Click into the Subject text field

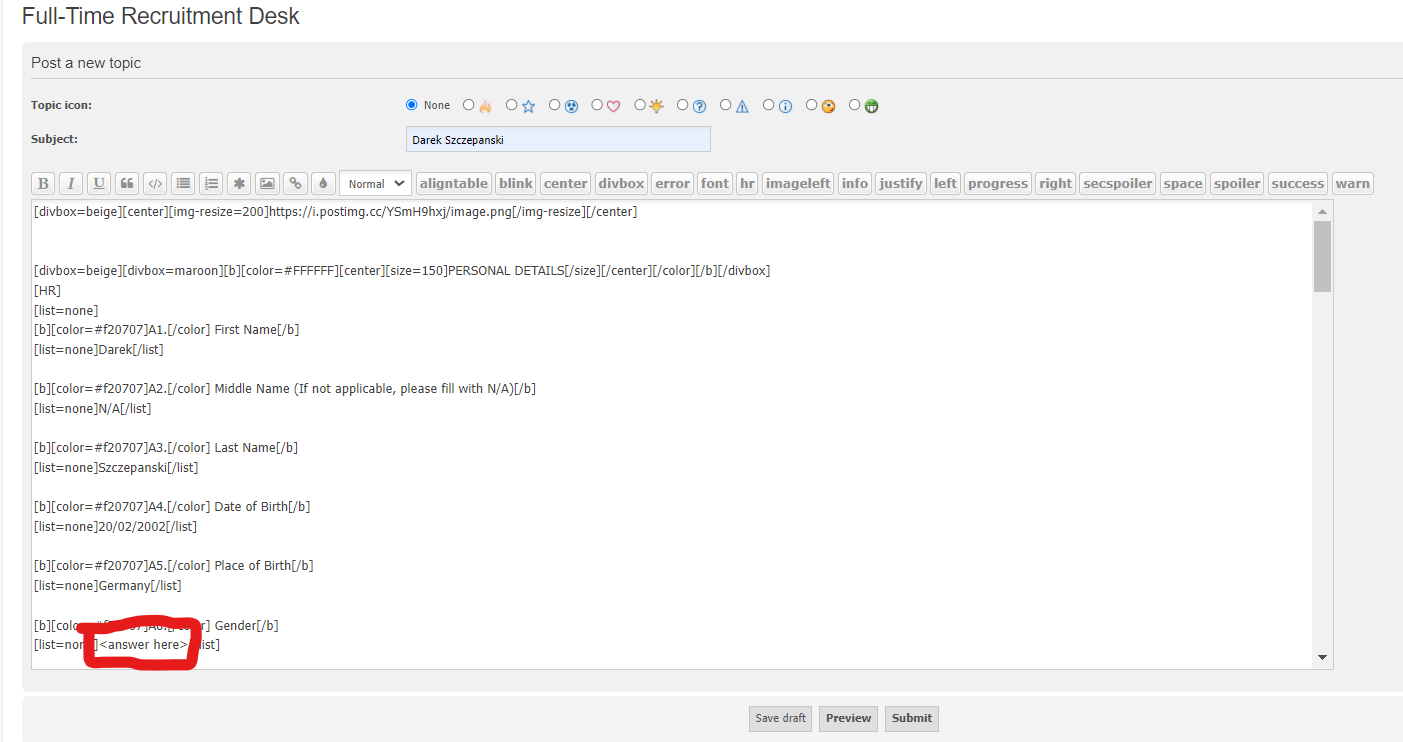coord(558,140)
